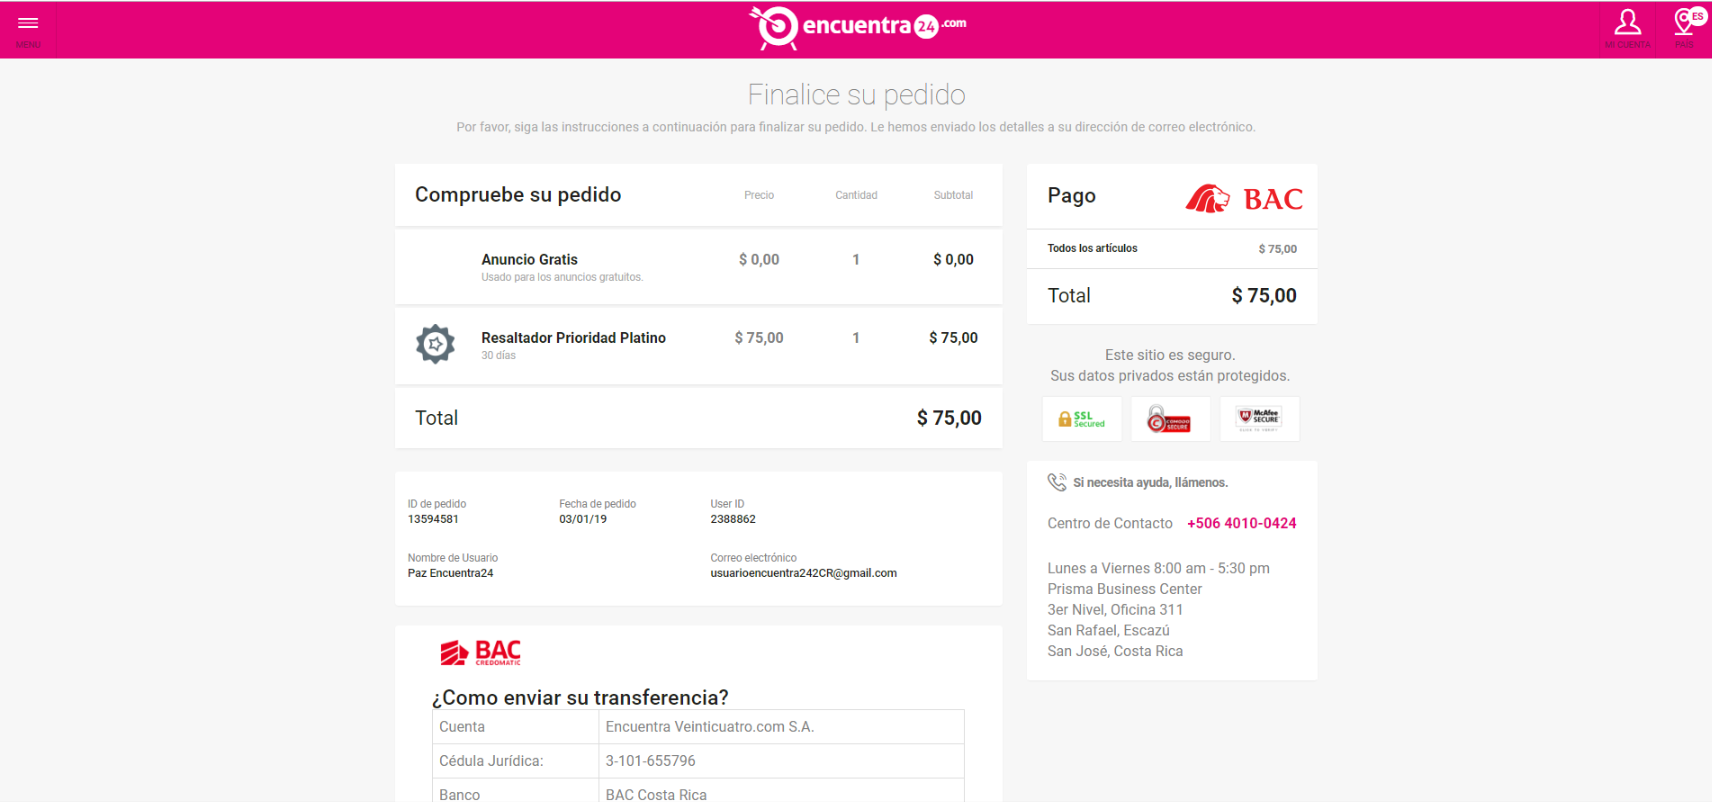Click the Subtotal column header

click(953, 195)
